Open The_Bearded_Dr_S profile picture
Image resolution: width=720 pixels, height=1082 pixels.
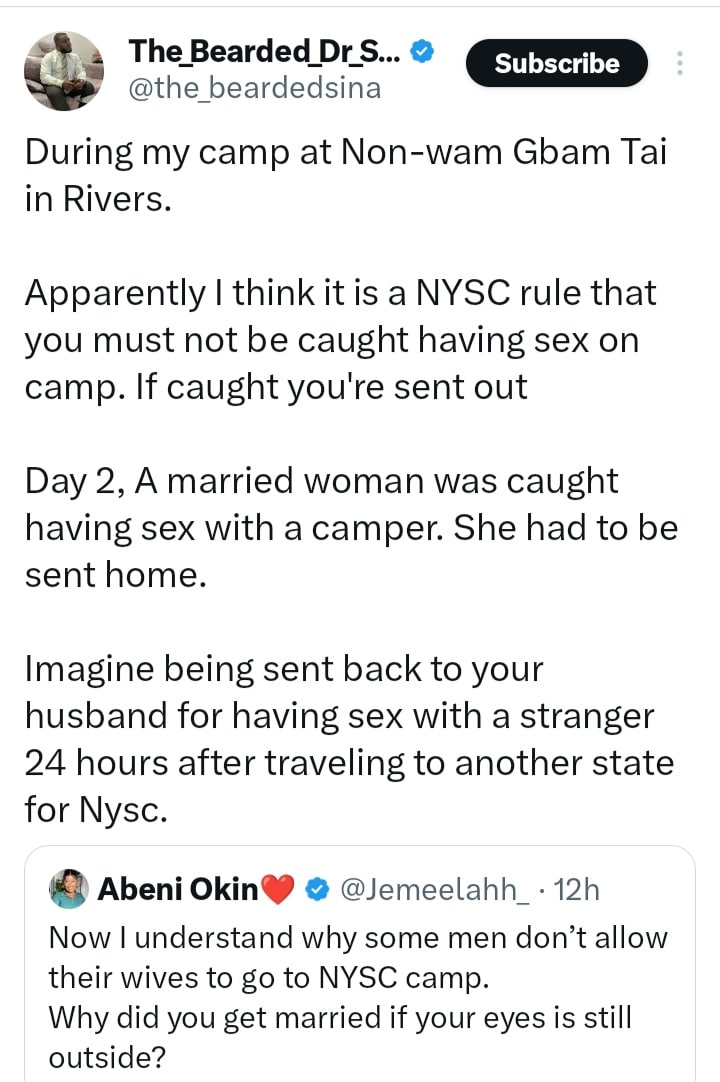click(63, 69)
